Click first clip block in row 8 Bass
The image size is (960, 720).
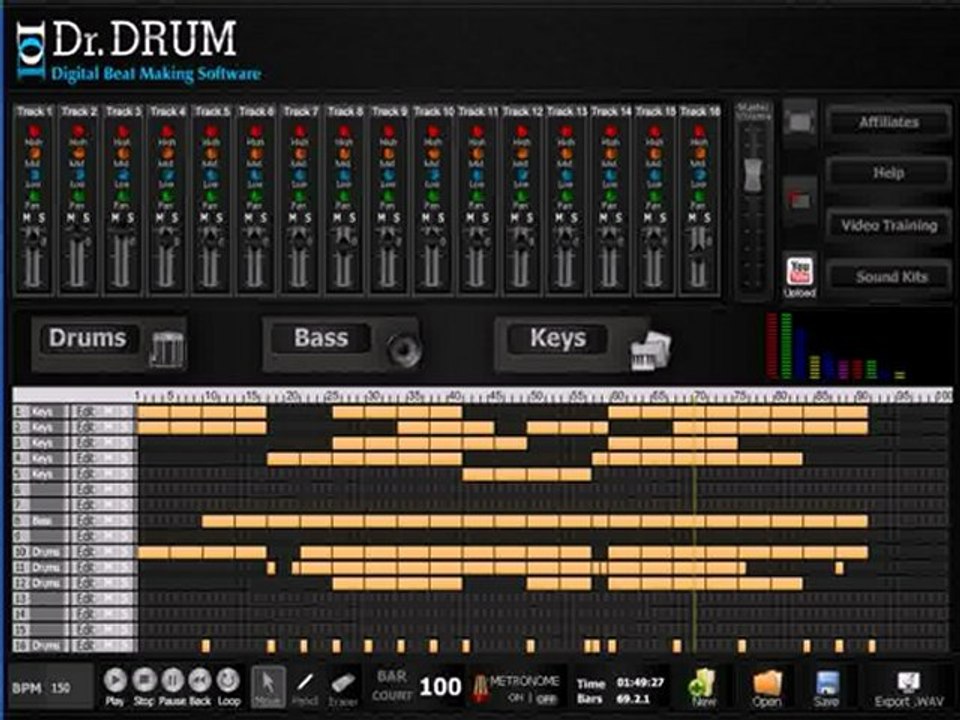[218, 521]
